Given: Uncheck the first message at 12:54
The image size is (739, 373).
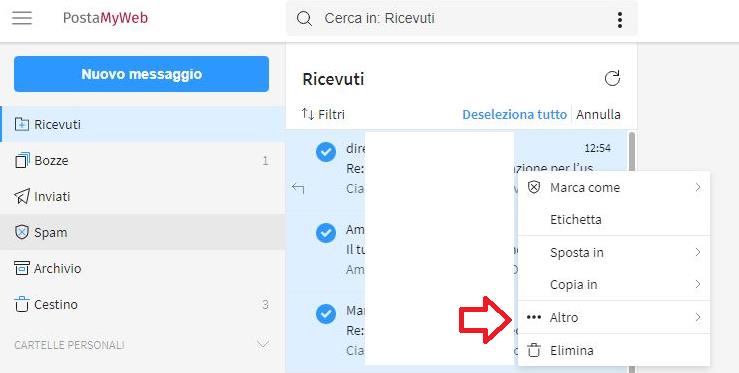Looking at the screenshot, I should tap(326, 152).
